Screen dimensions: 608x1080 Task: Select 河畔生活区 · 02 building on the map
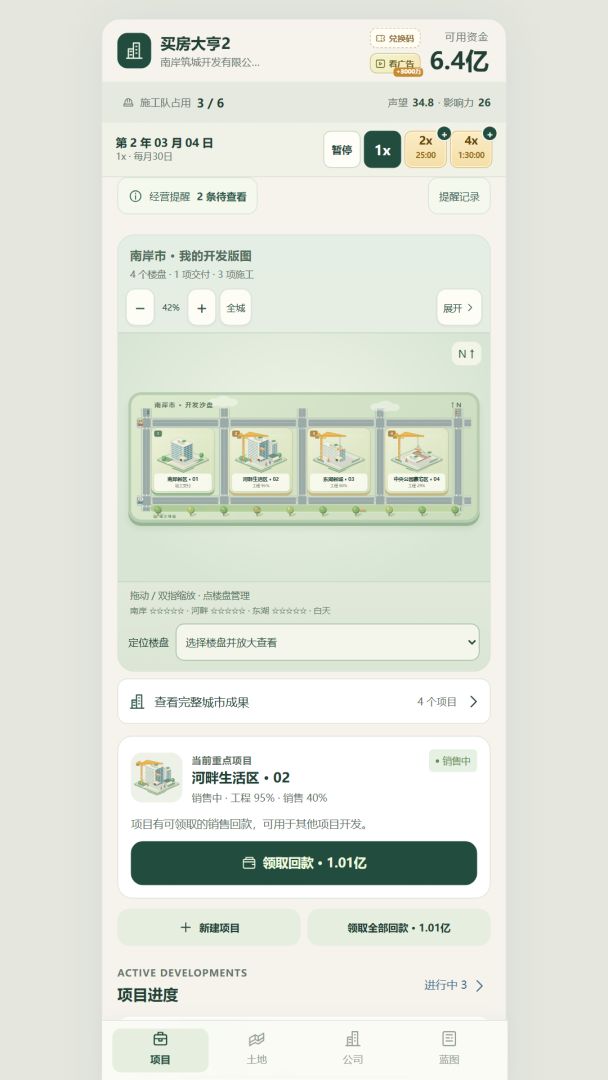(x=261, y=460)
